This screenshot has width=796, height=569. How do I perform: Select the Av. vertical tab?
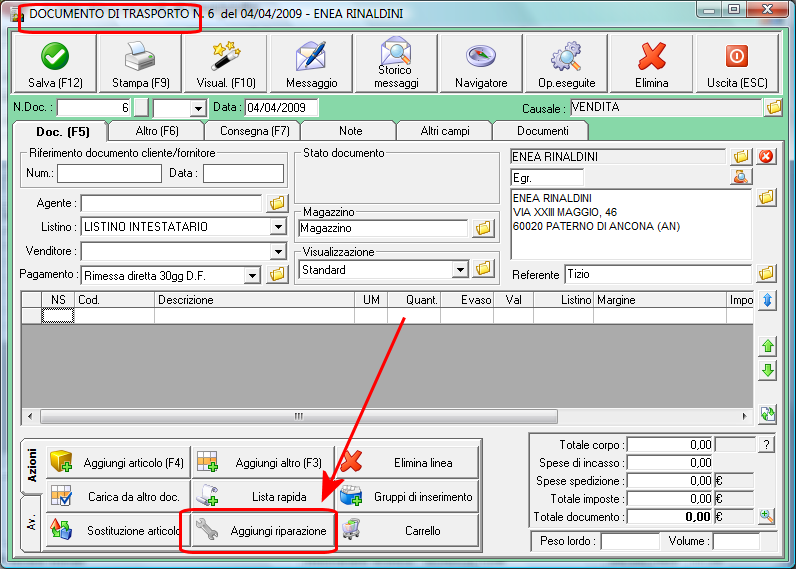(x=31, y=523)
